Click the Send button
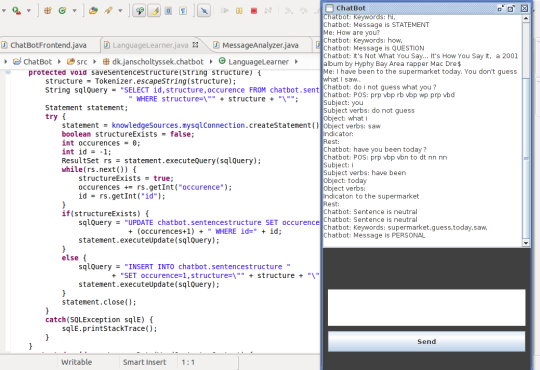 point(426,341)
